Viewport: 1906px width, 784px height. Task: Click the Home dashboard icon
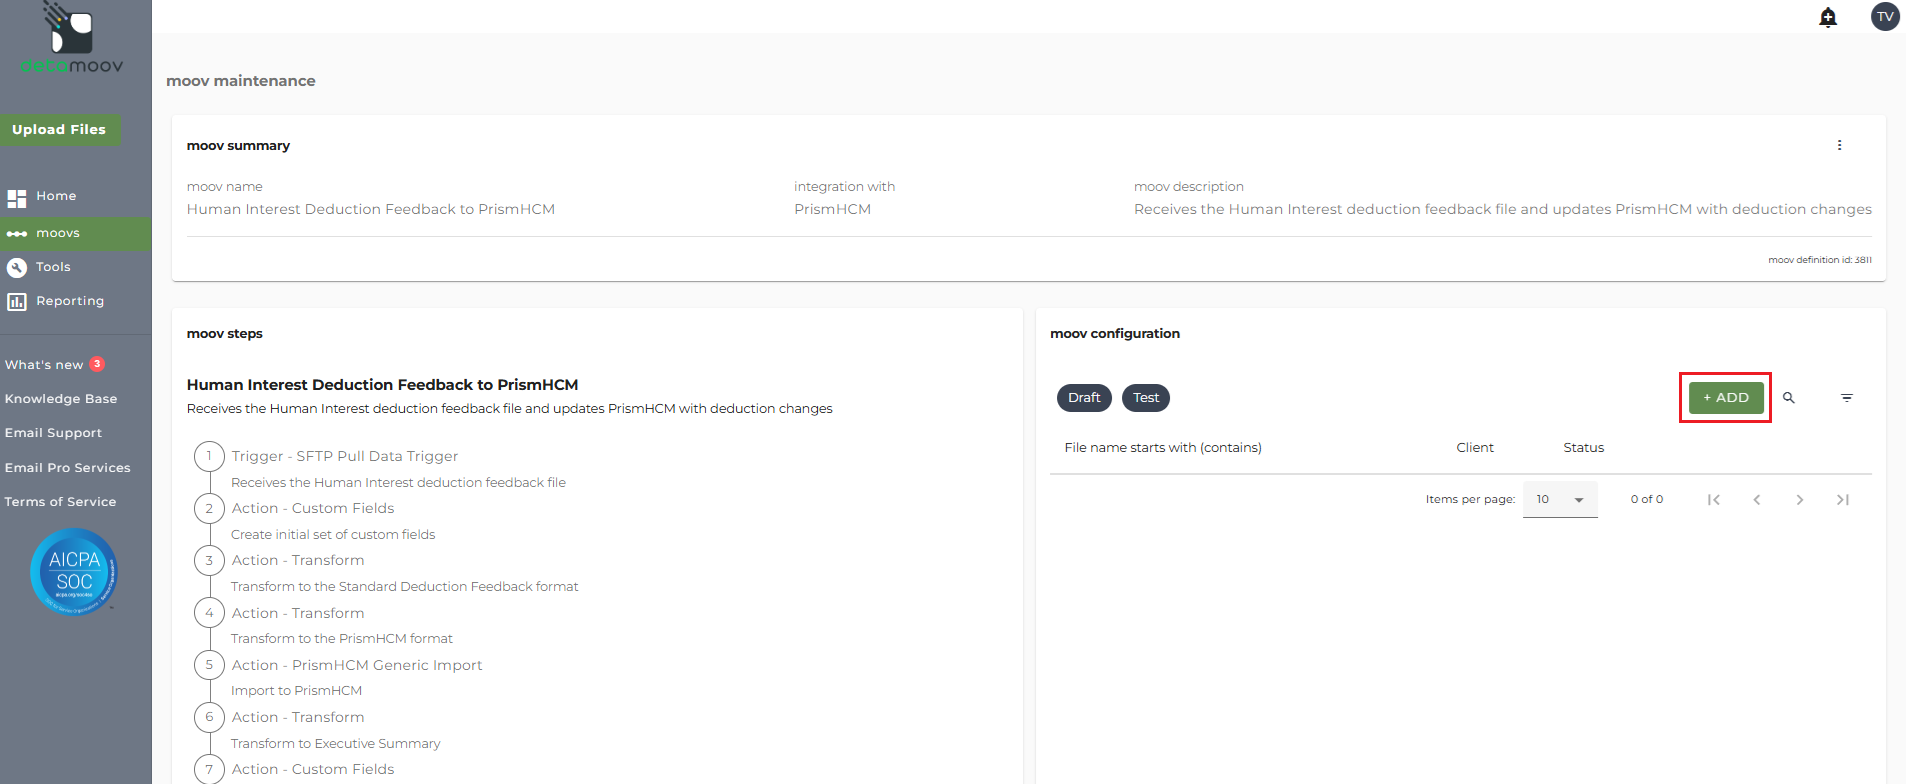tap(17, 197)
